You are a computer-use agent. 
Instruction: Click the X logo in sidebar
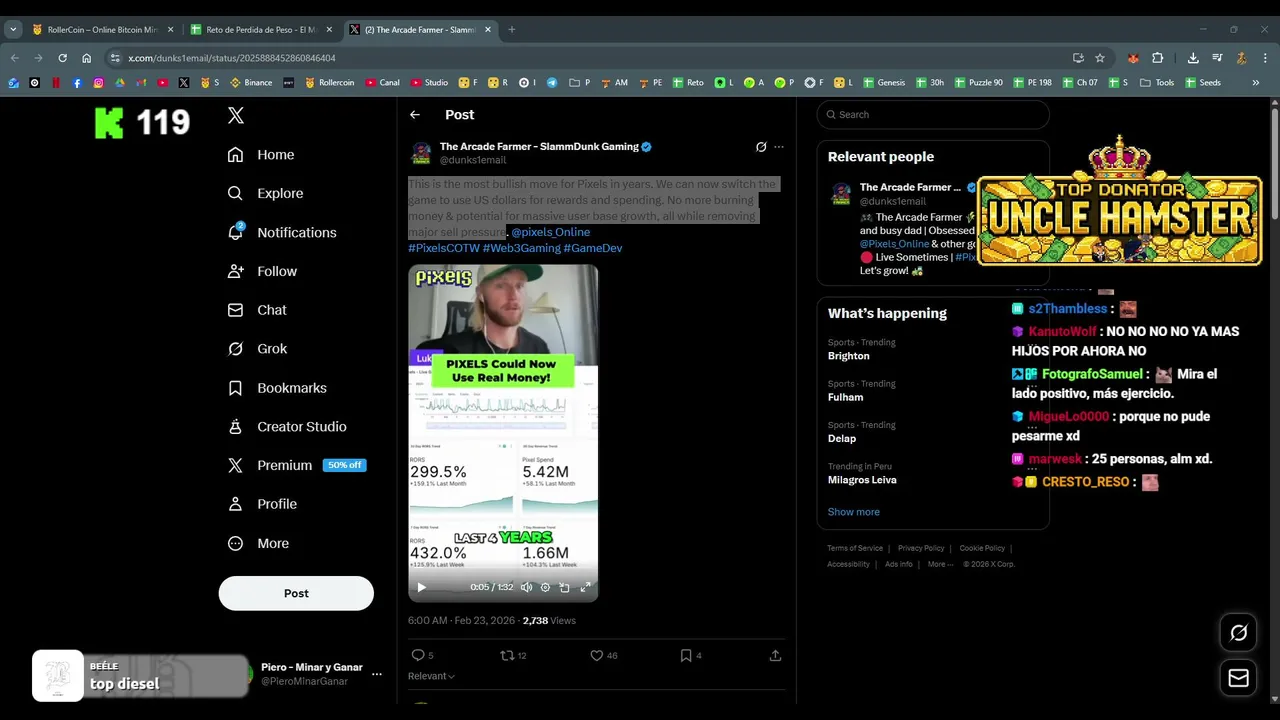(236, 115)
